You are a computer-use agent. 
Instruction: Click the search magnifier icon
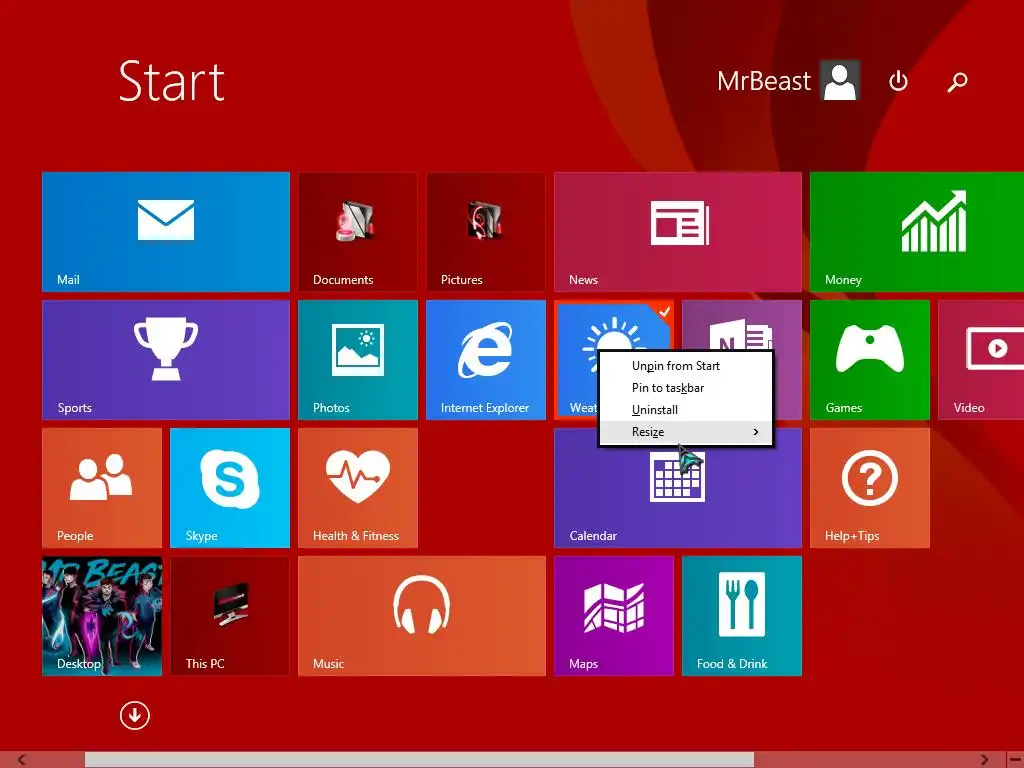(x=957, y=82)
